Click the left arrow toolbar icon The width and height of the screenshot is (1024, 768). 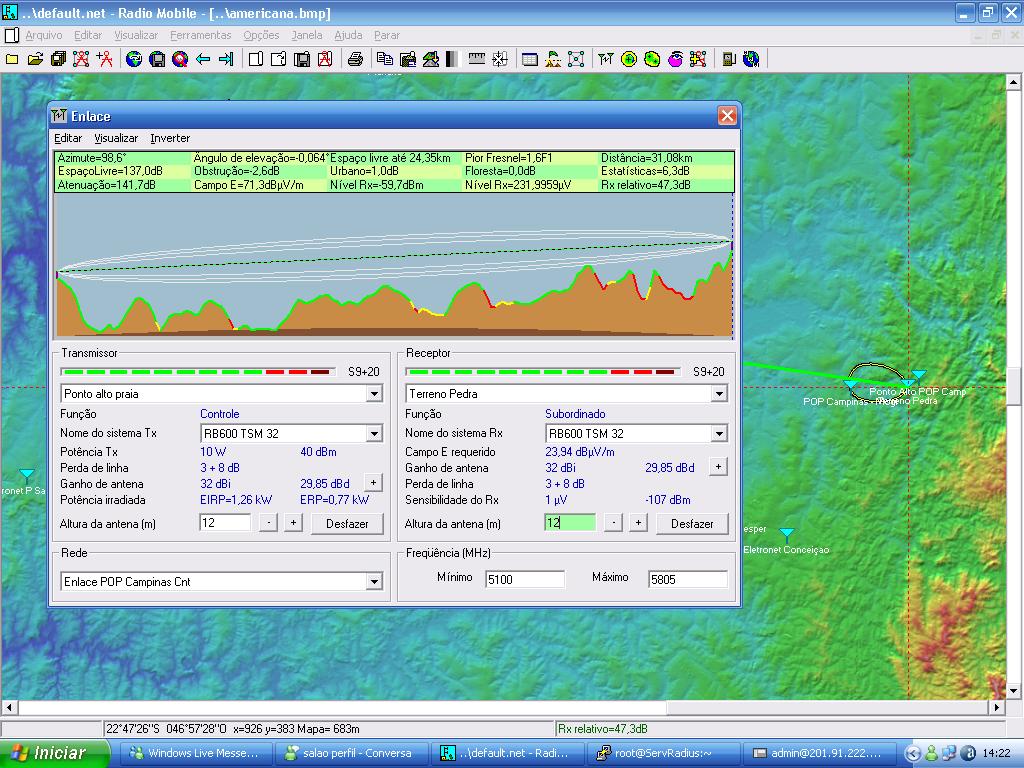[x=203, y=60]
